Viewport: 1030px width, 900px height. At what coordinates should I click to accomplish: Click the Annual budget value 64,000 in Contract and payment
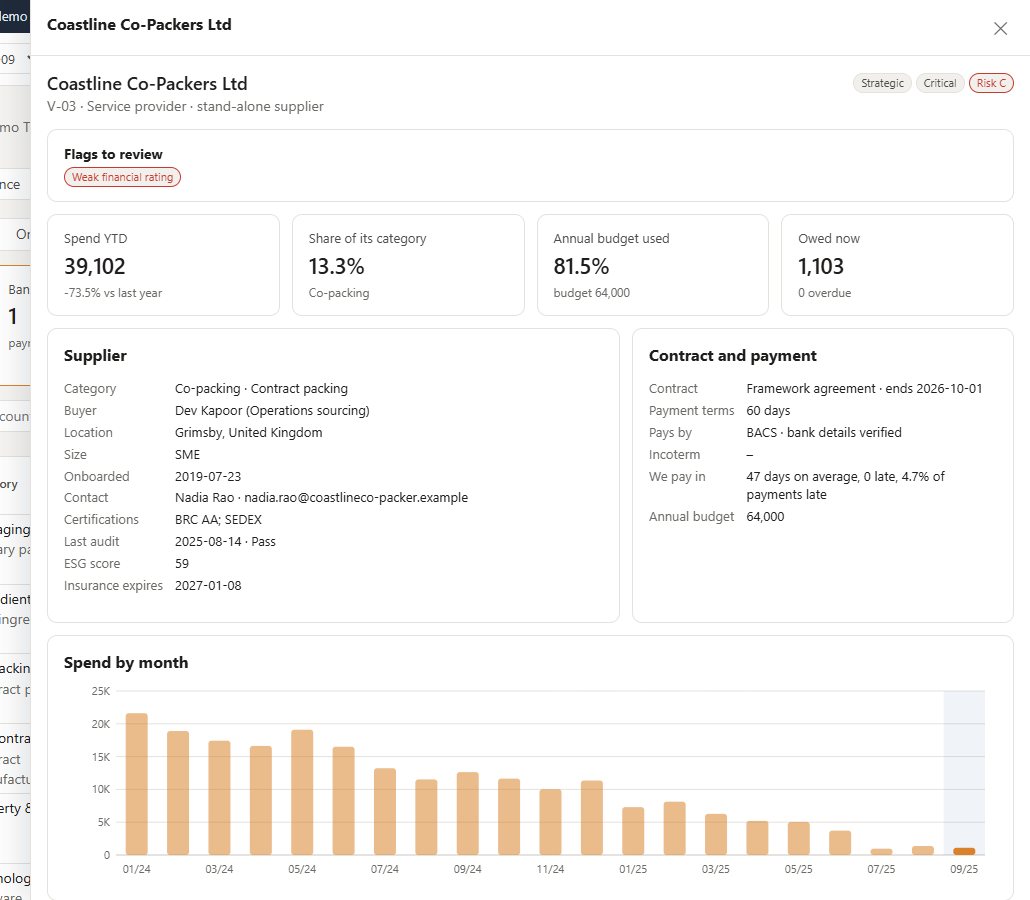pyautogui.click(x=765, y=517)
